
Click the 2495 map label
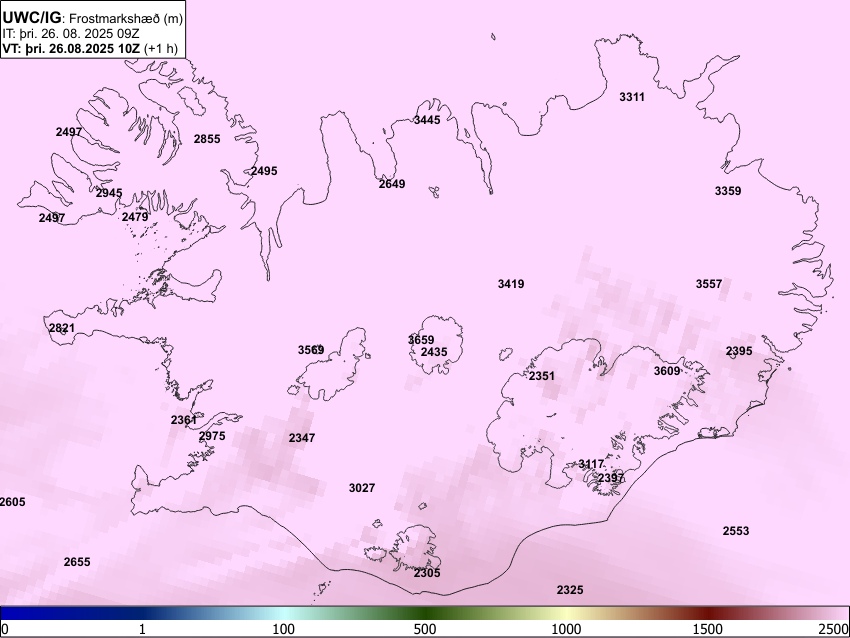[264, 171]
